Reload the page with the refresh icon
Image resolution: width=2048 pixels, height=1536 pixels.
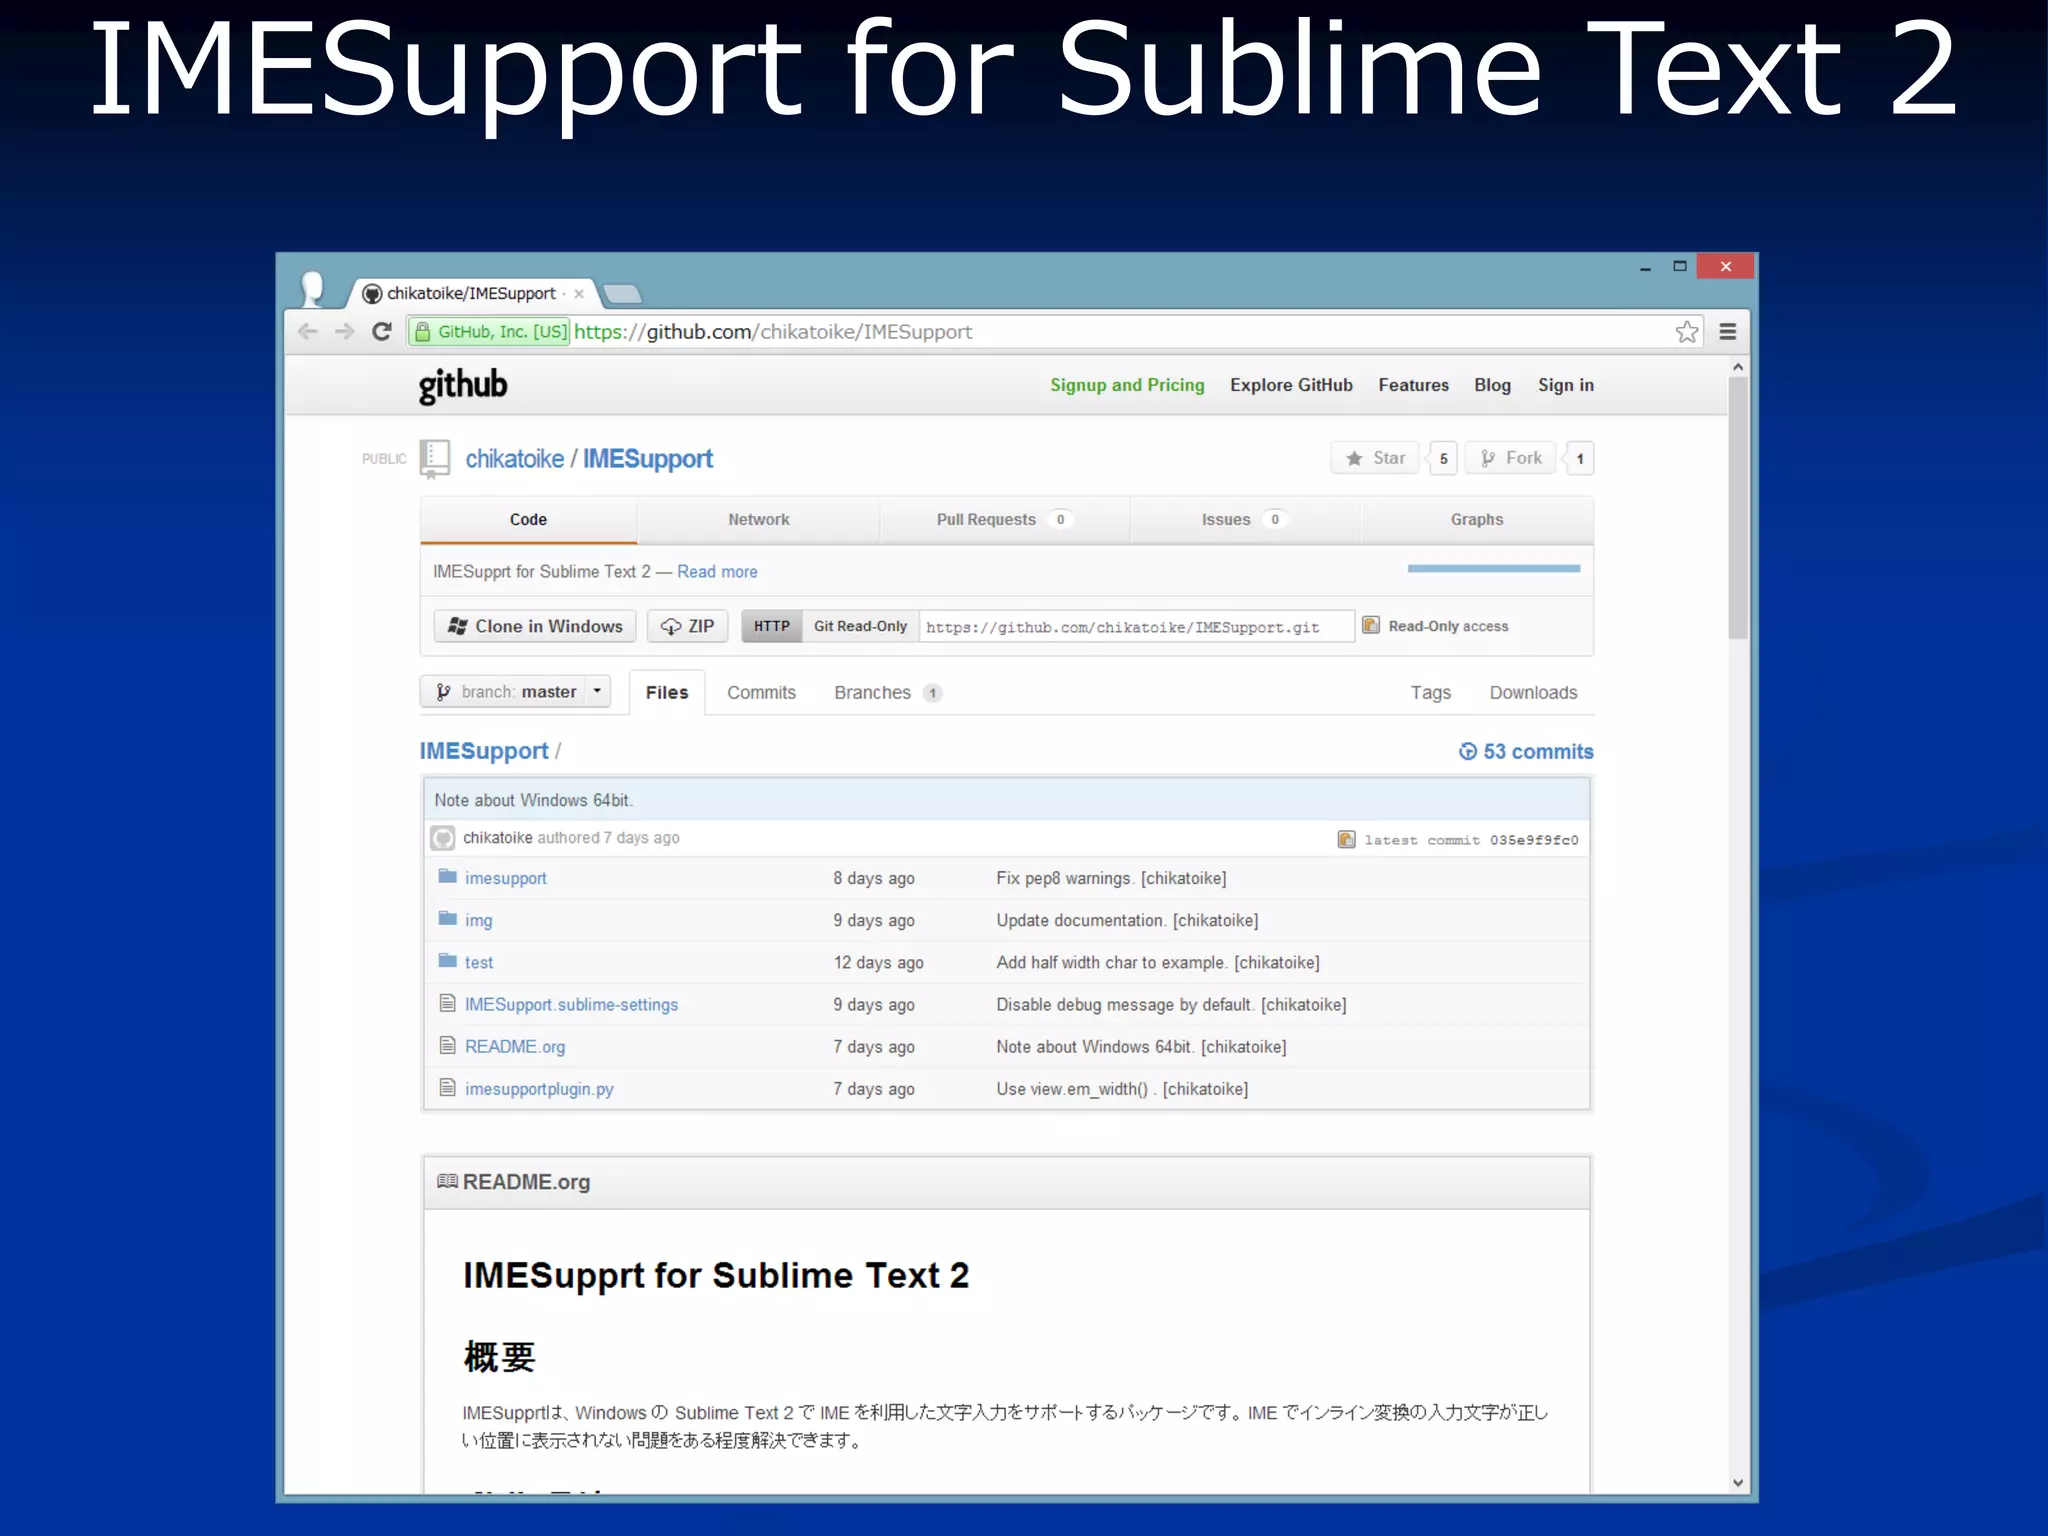(382, 332)
